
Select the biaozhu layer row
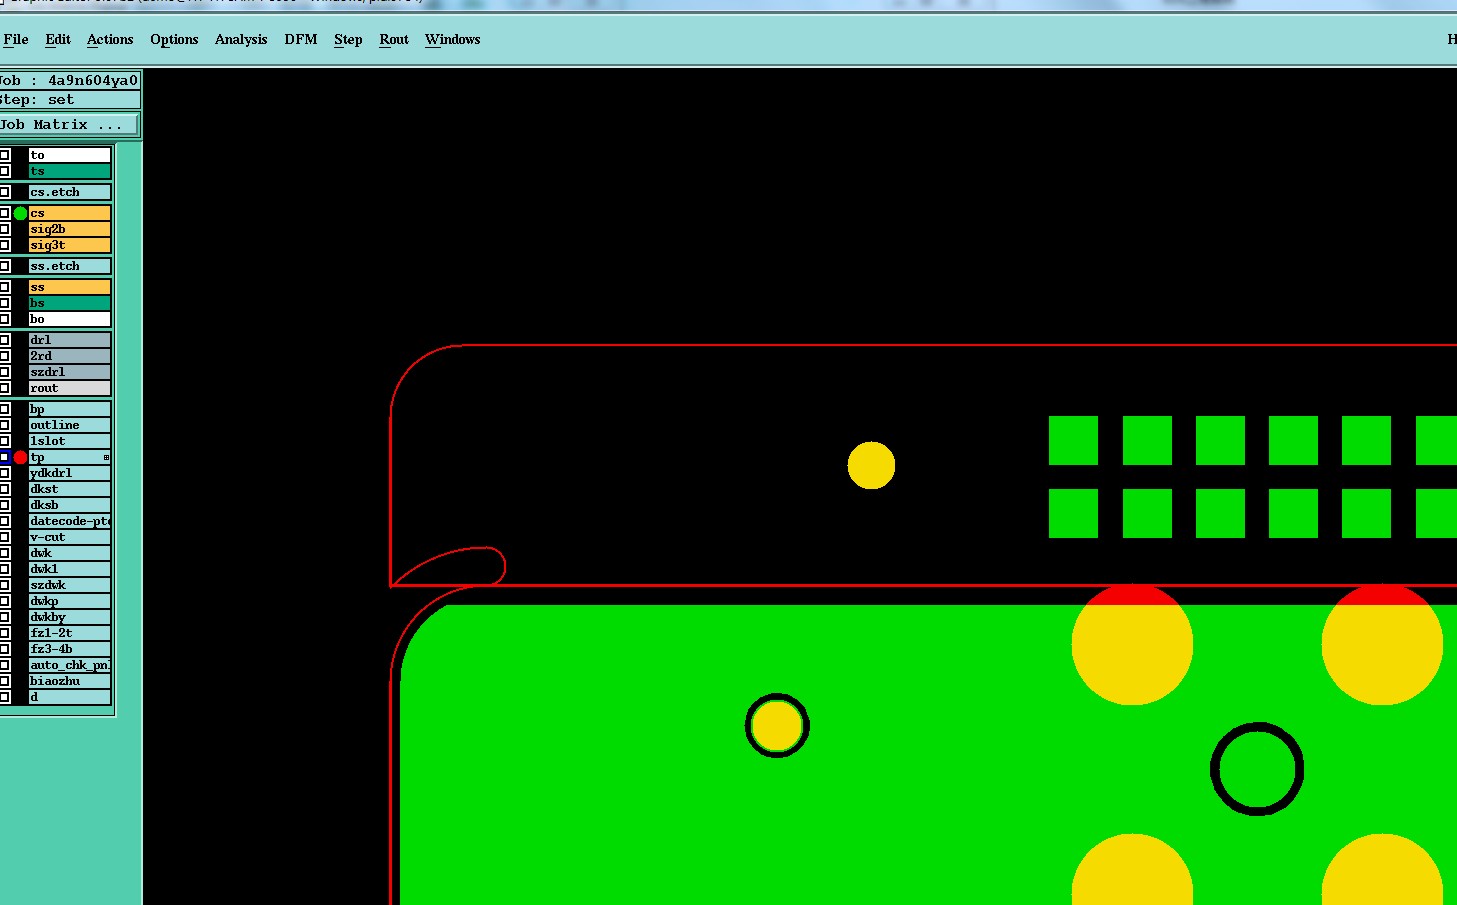(x=69, y=681)
